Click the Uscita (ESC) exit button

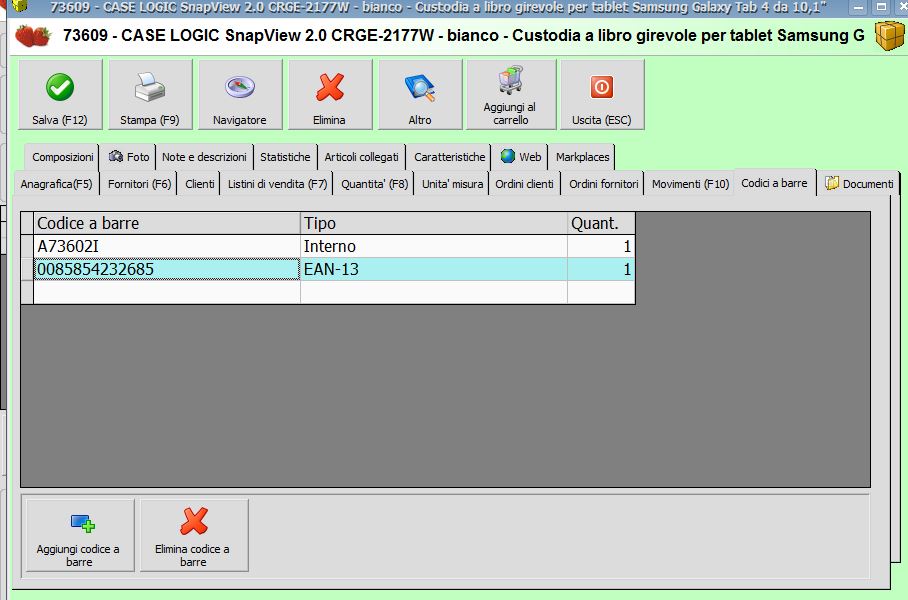602,94
